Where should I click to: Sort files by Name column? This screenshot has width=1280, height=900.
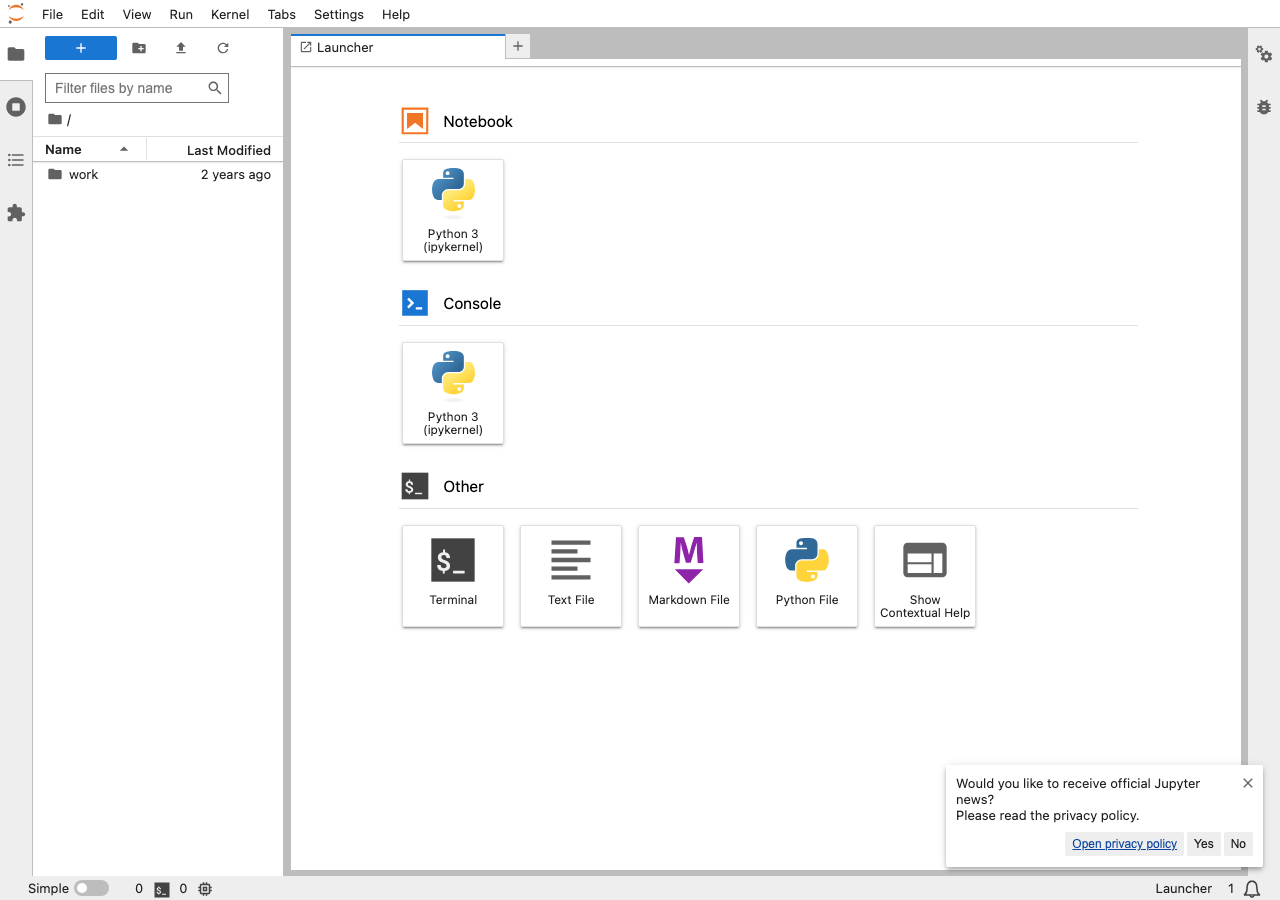point(90,149)
